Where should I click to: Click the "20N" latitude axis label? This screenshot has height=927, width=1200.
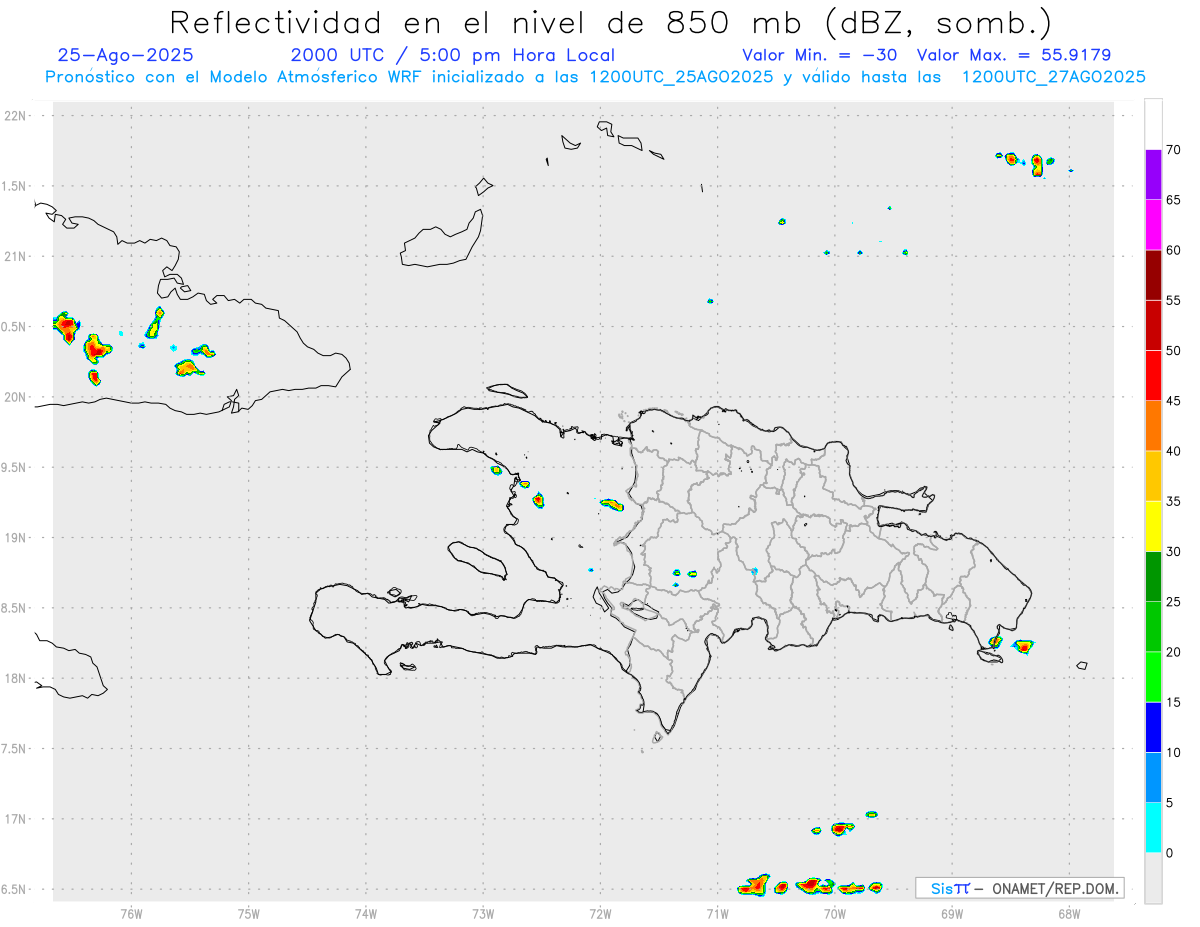17,397
